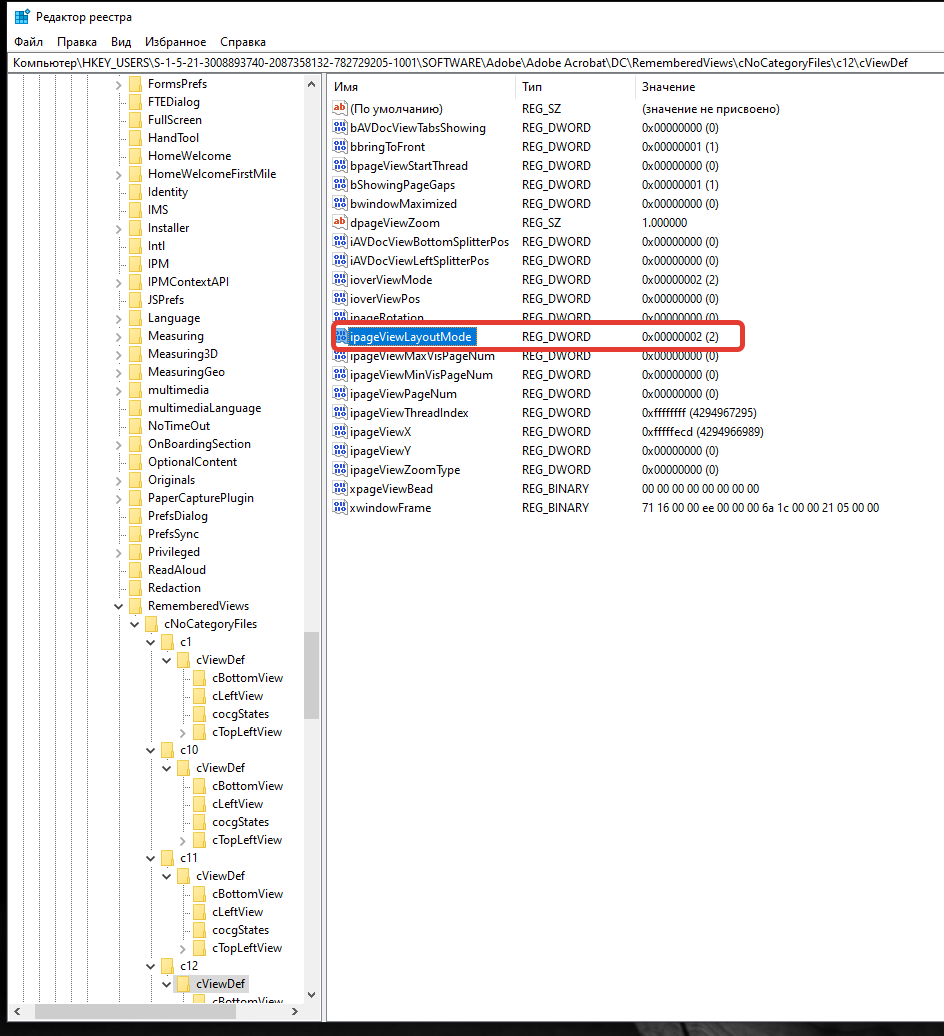This screenshot has width=944, height=1036.
Task: Select the ipageViewLayoutMode DWORD icon
Action: (340, 337)
